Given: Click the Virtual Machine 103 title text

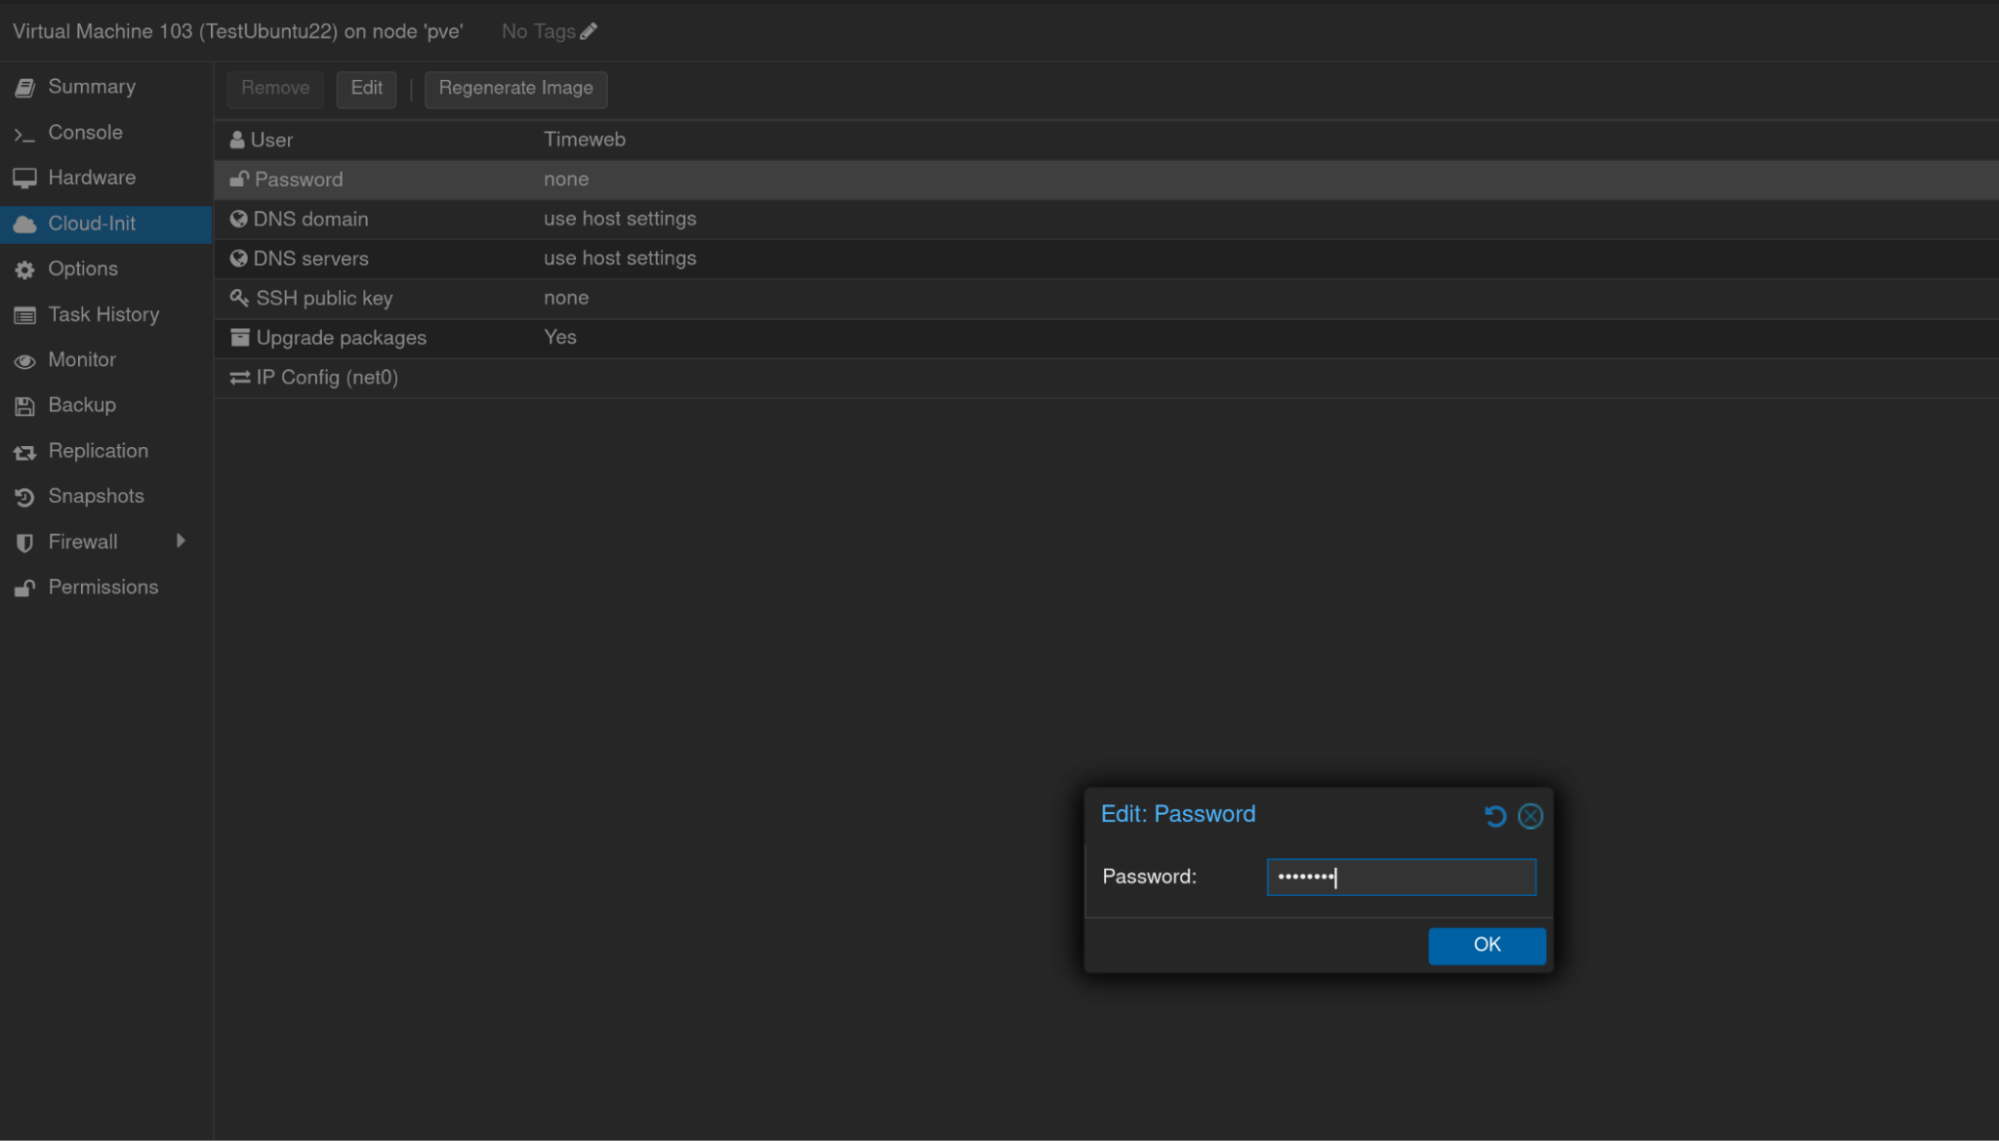Looking at the screenshot, I should (237, 31).
